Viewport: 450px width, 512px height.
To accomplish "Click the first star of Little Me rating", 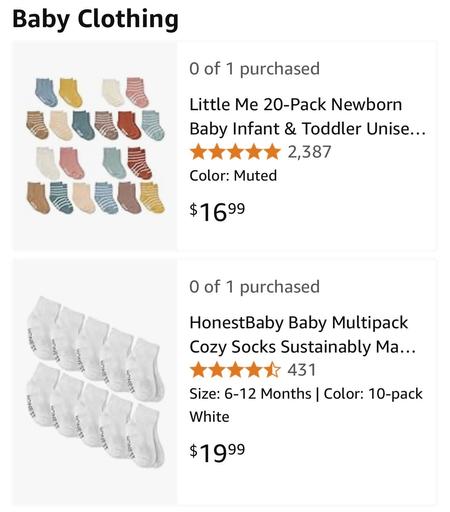I will [199, 152].
